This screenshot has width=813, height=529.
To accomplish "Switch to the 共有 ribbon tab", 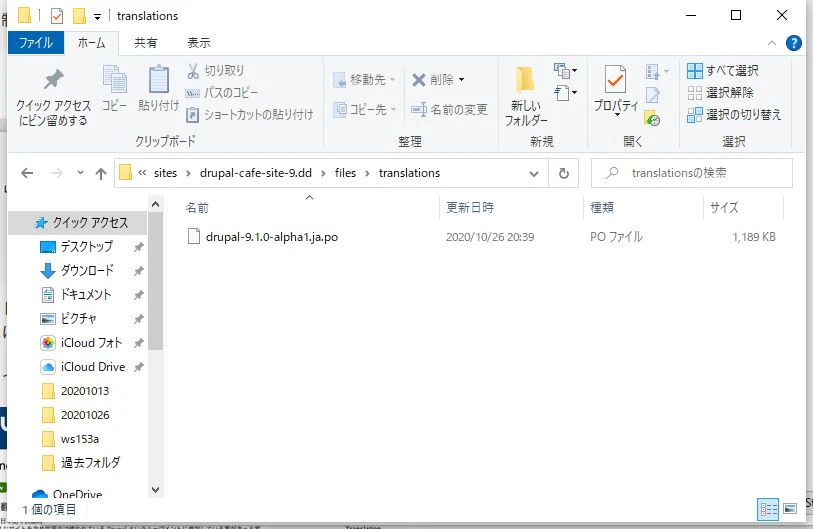I will 146,43.
